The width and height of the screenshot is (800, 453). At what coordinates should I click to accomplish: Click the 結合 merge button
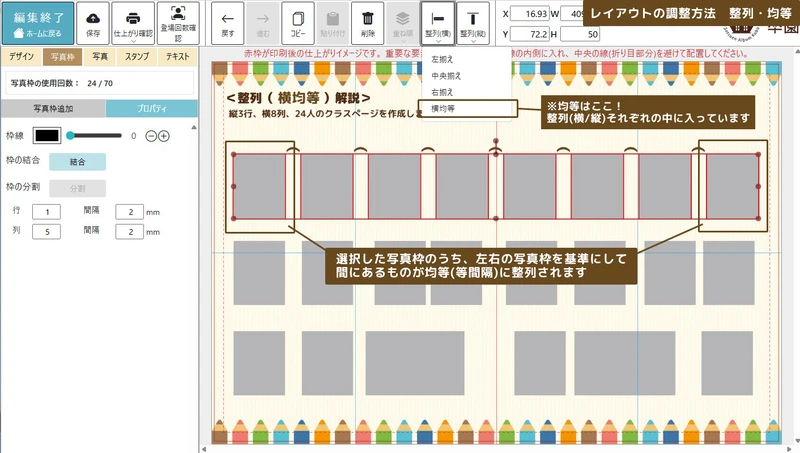(x=78, y=162)
